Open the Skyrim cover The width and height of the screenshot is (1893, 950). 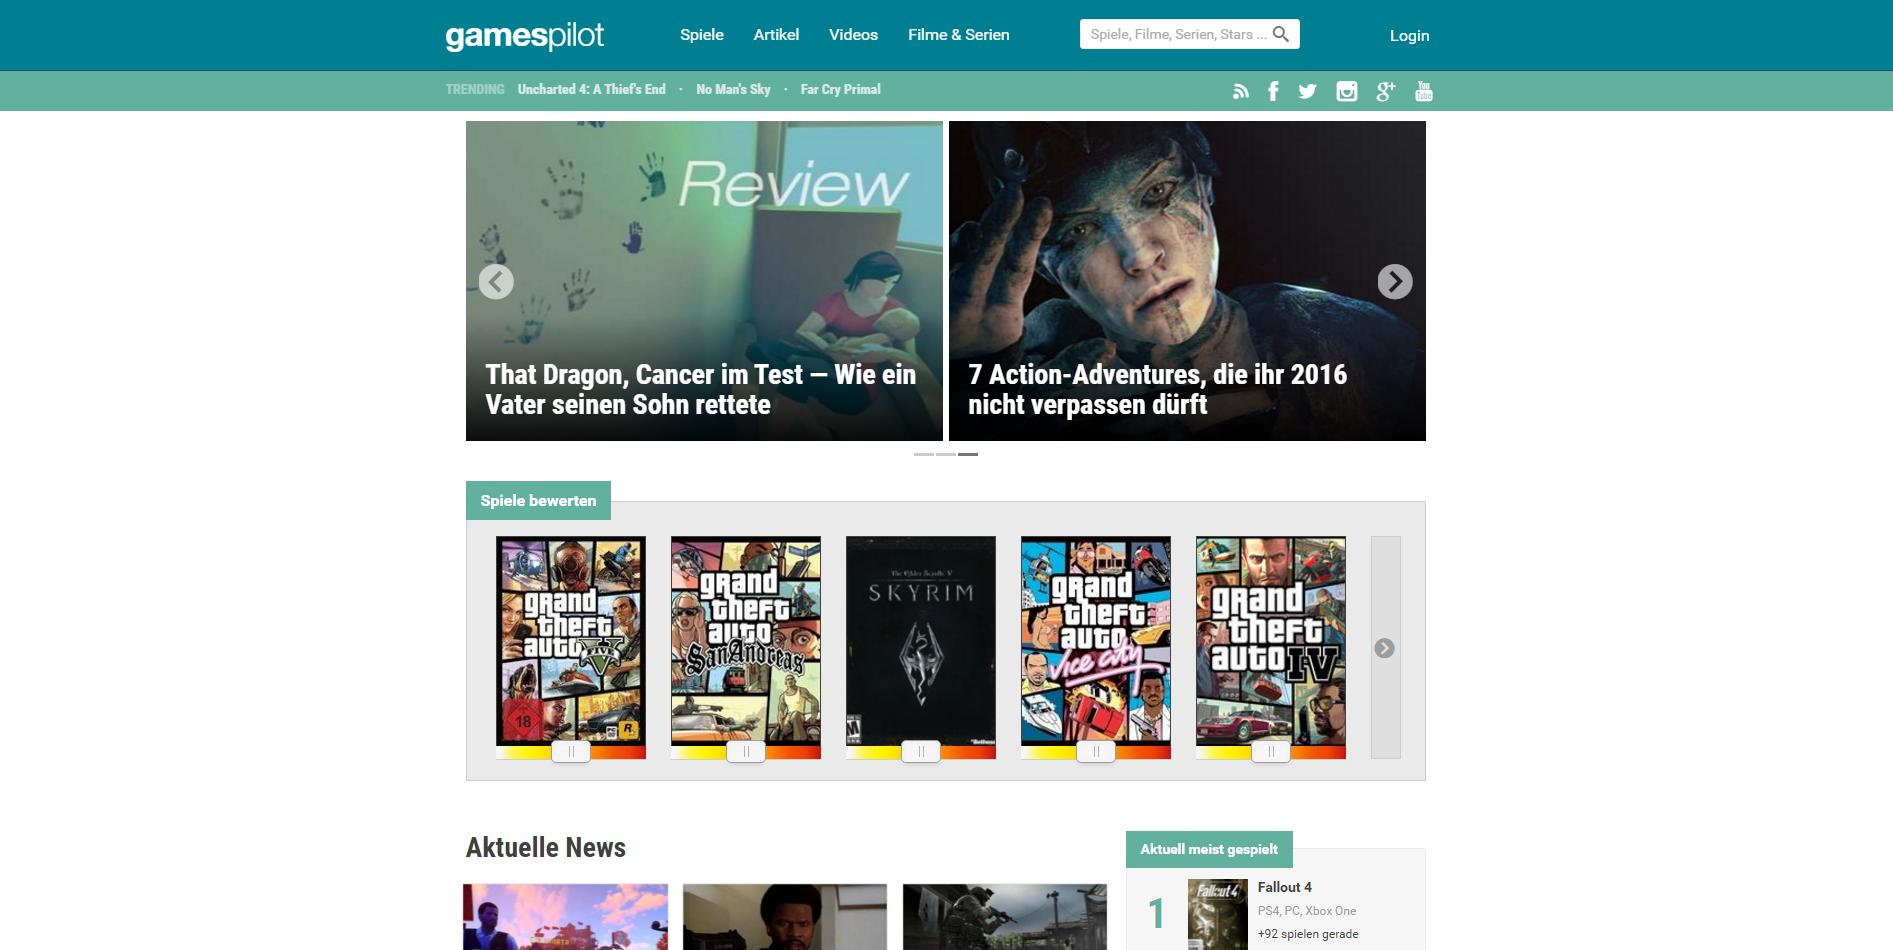(921, 640)
